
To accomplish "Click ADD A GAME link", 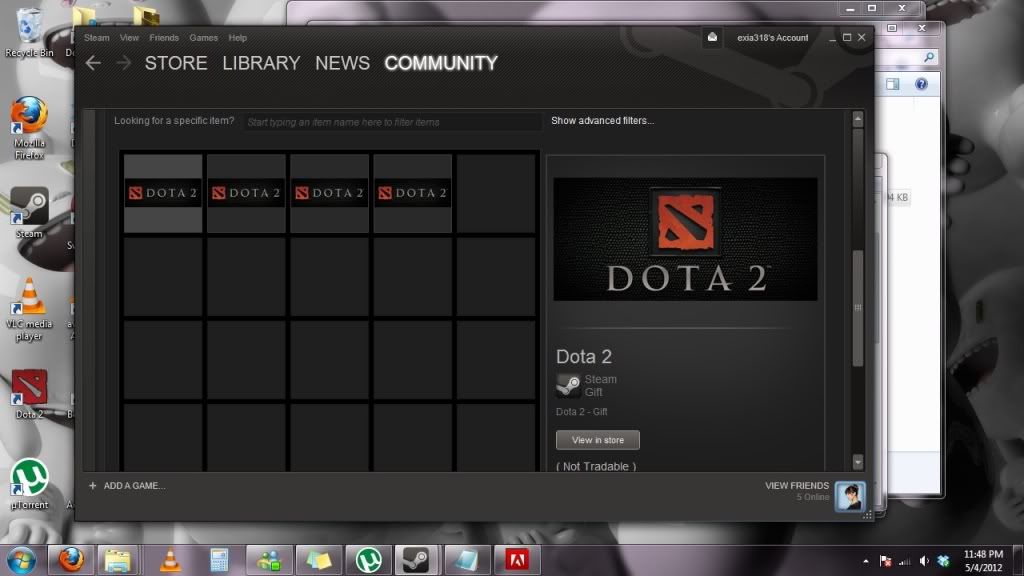I will 134,485.
